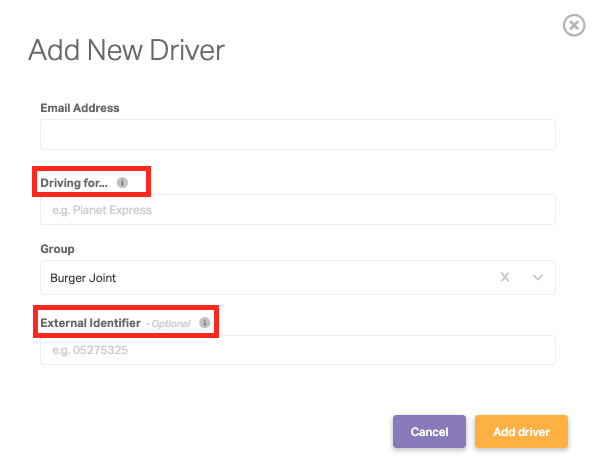This screenshot has width=598, height=474.
Task: Select the External Identifier input box
Action: 298,350
